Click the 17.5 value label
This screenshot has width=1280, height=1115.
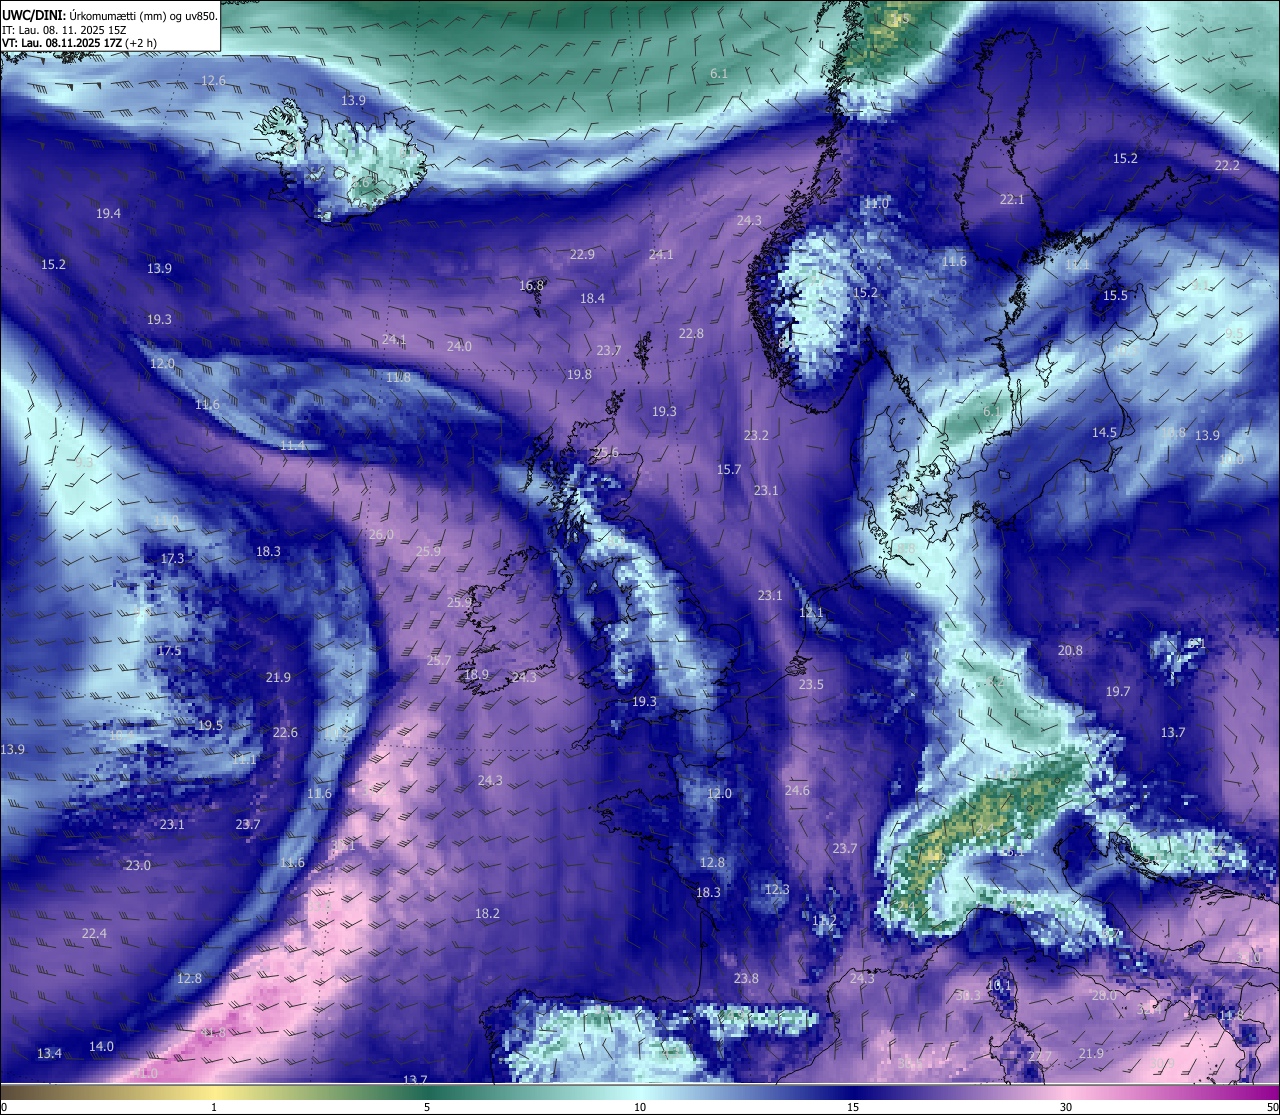(169, 651)
